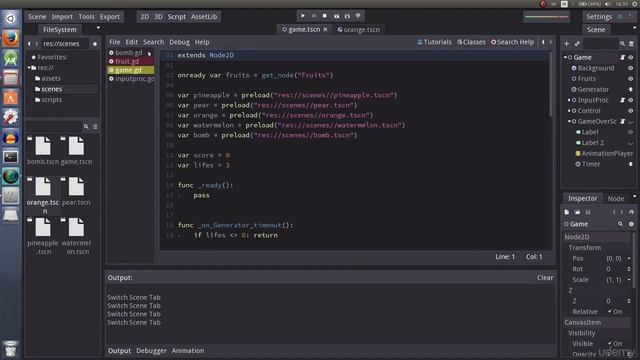Open Firefox from the launcher
Image resolution: width=640 pixels, height=360 pixels.
click(11, 39)
